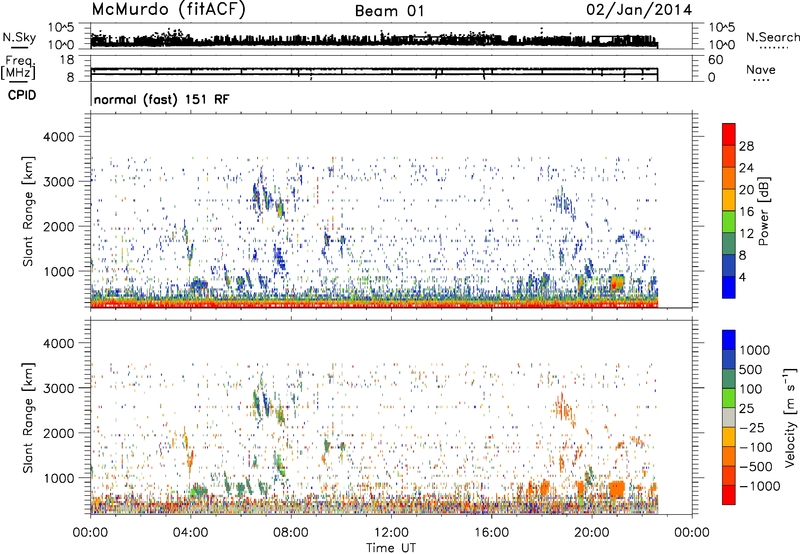Click the "25" tick on Velocity colorbar
The width and height of the screenshot is (800, 554).
(x=746, y=409)
